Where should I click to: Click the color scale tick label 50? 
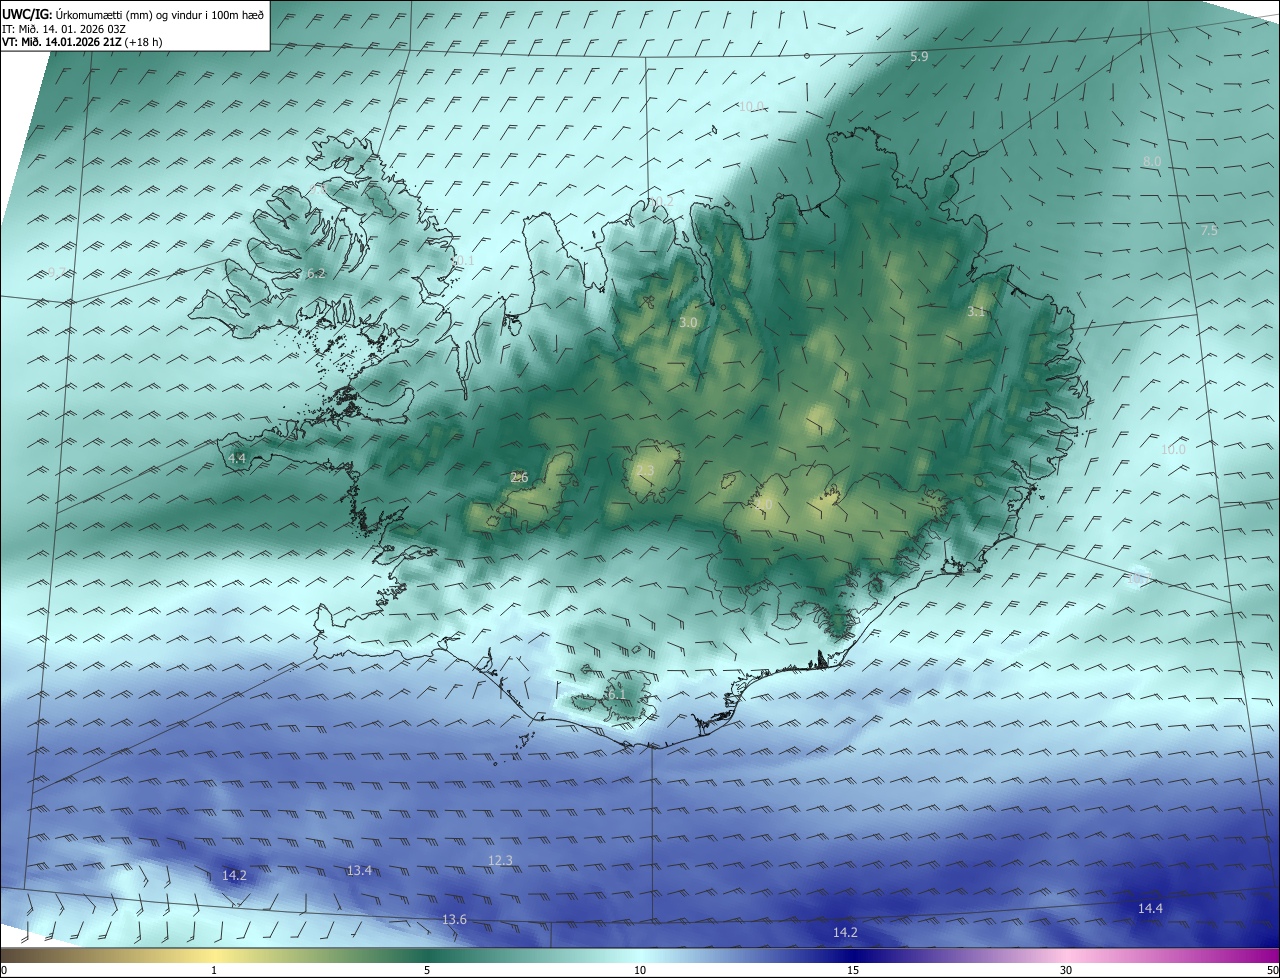pos(1272,970)
